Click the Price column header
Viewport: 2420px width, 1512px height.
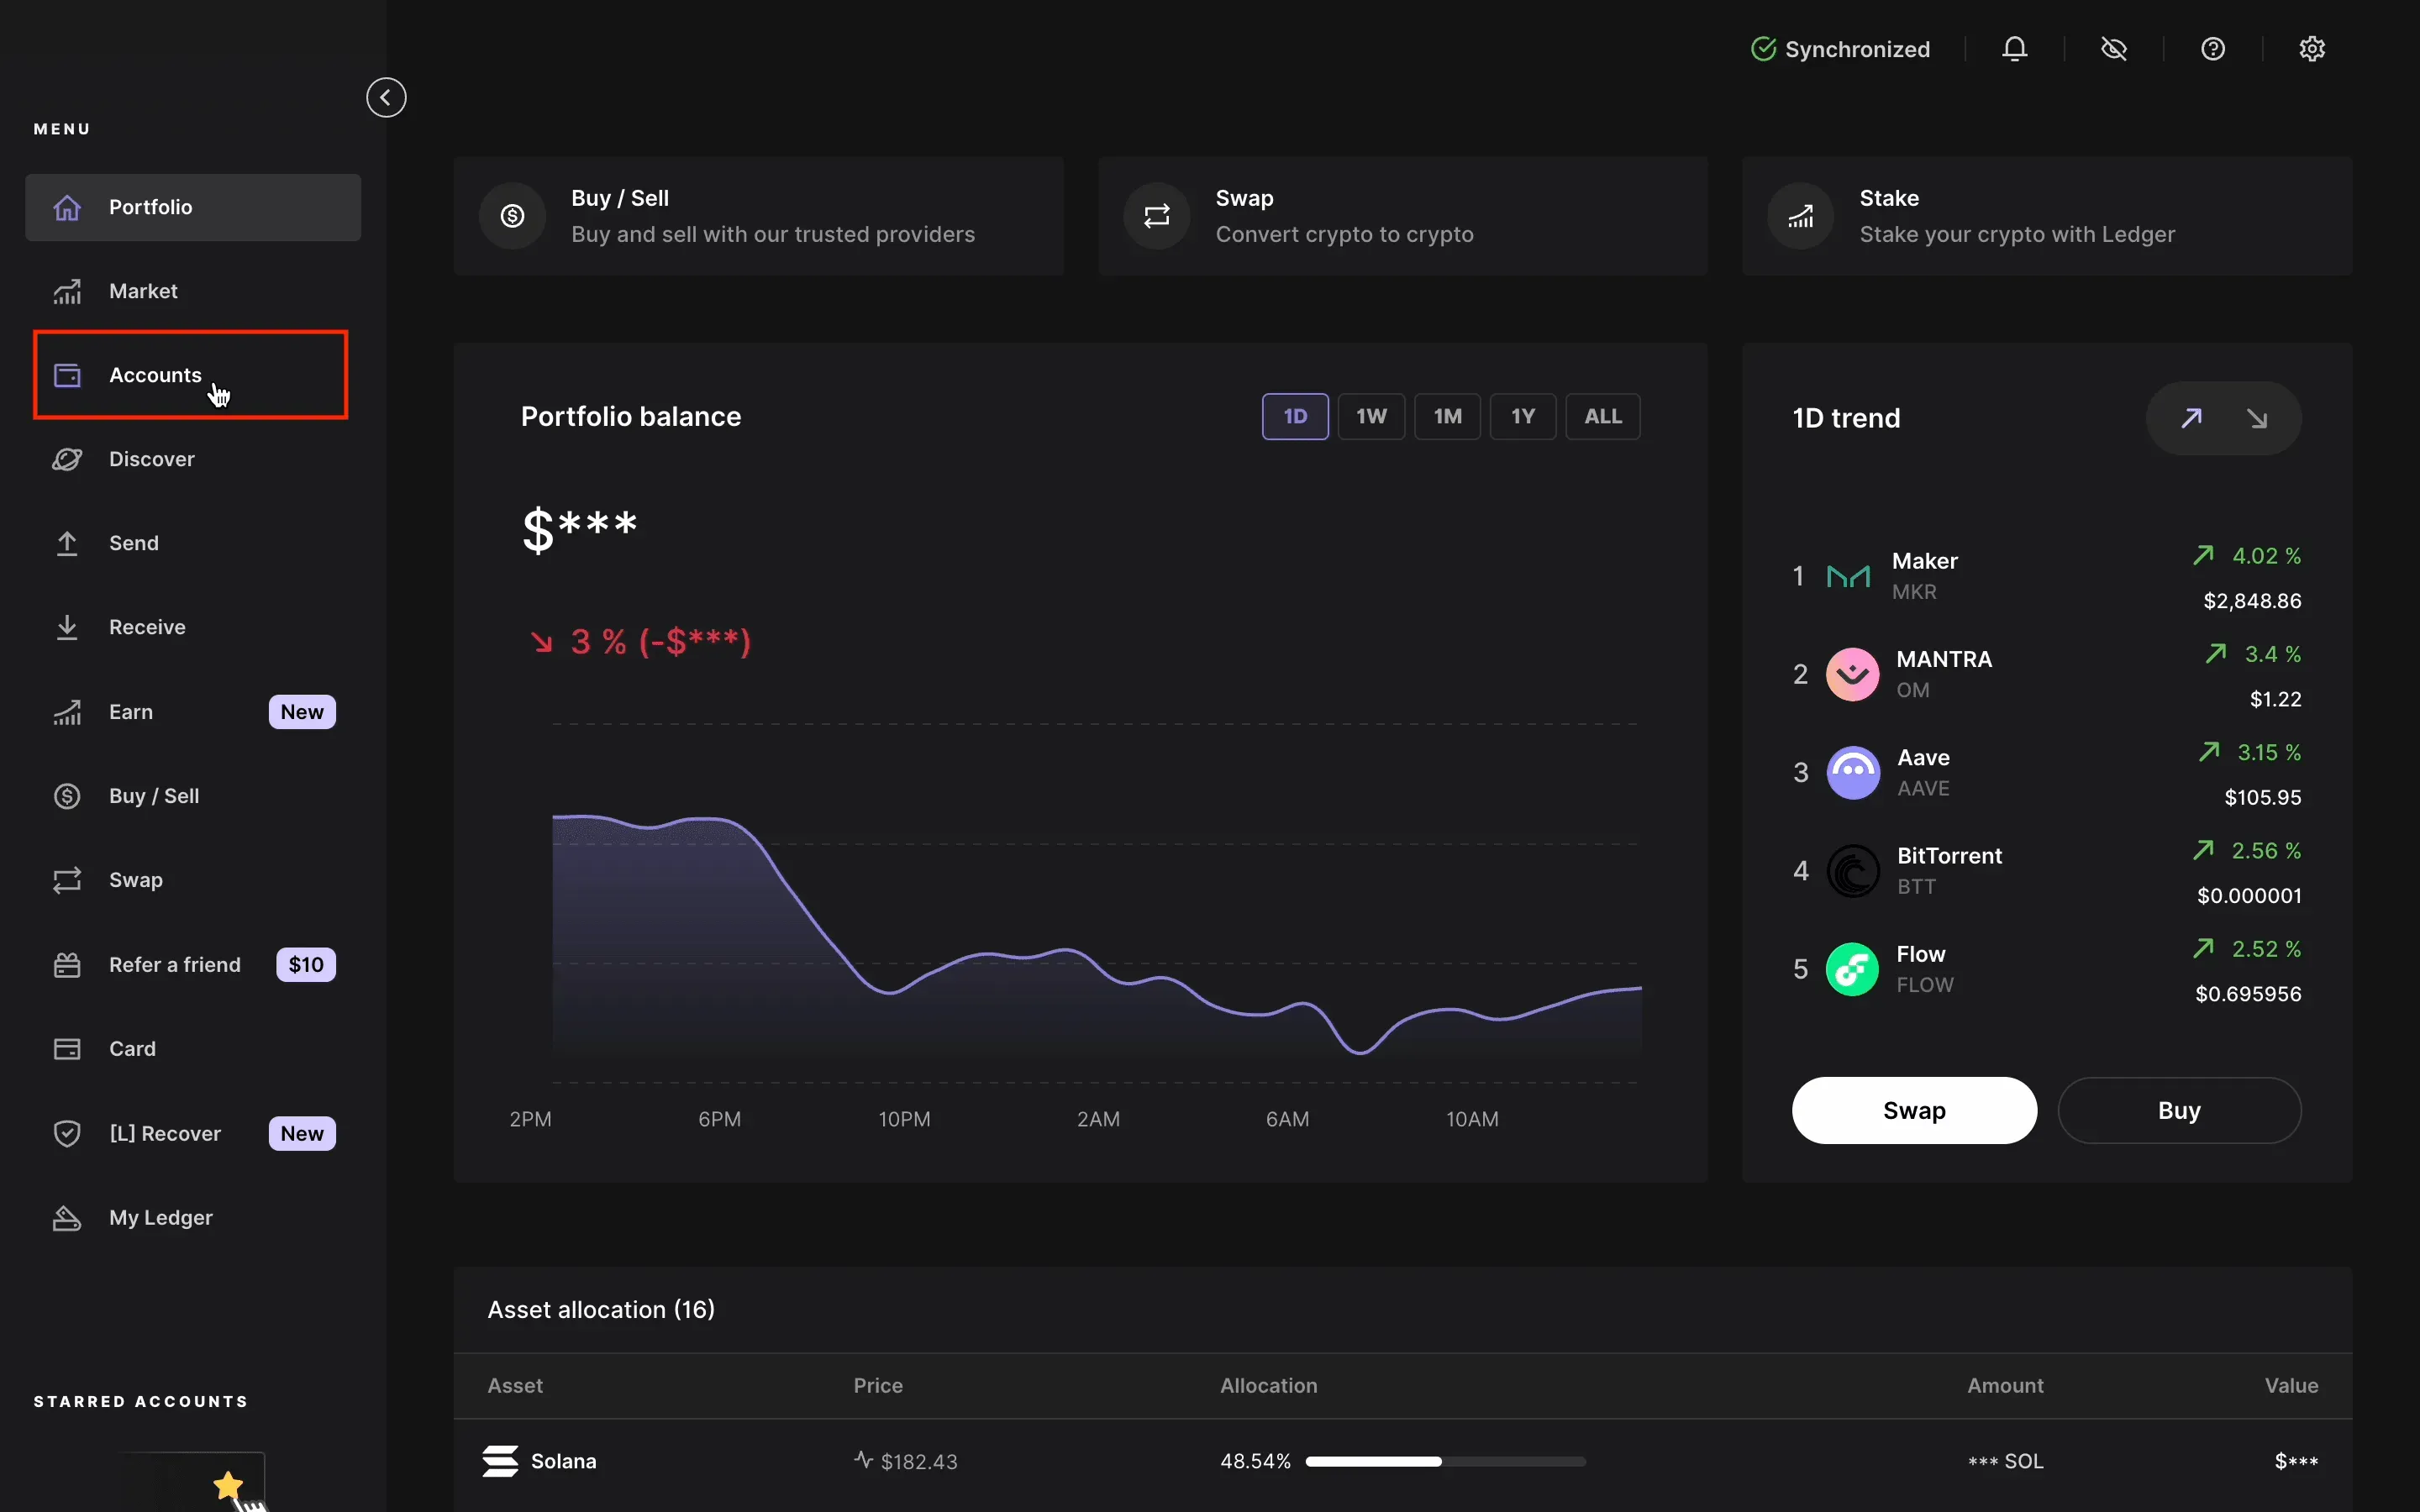coord(878,1386)
